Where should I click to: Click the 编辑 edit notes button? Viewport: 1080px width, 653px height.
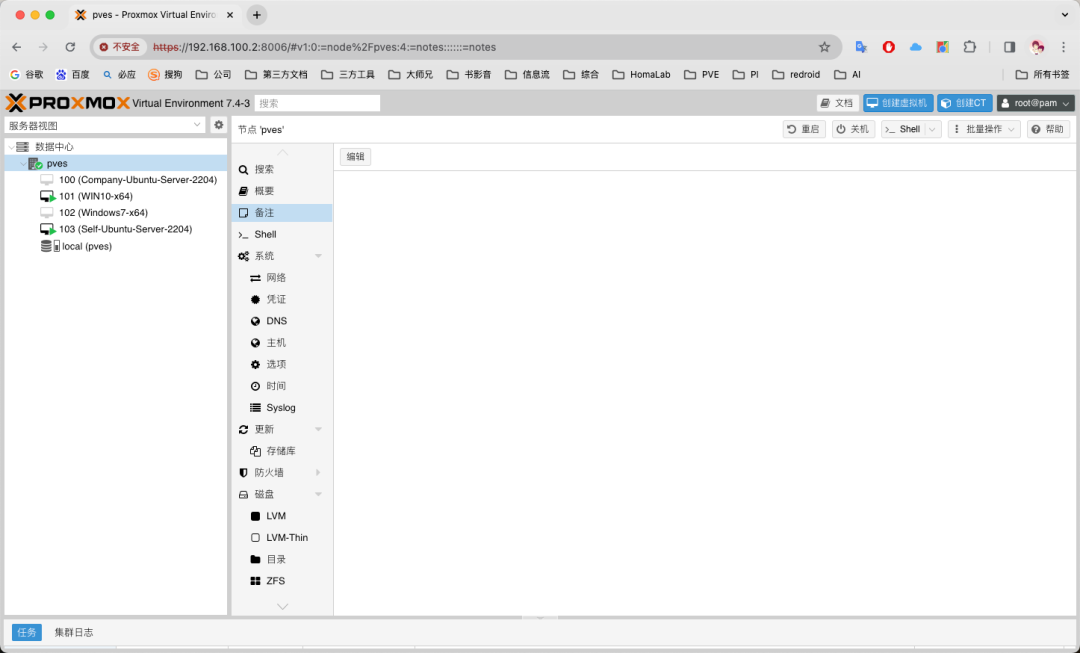tap(355, 156)
